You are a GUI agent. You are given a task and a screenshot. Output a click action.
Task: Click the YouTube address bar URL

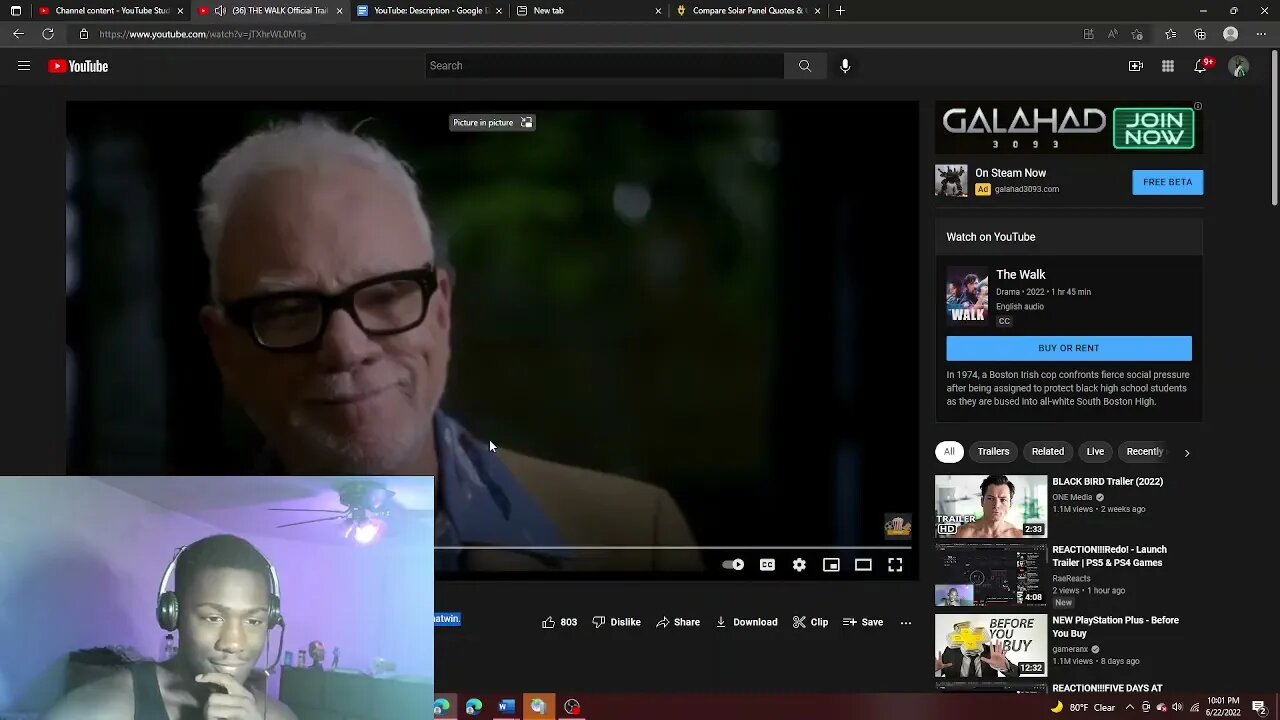tap(203, 34)
